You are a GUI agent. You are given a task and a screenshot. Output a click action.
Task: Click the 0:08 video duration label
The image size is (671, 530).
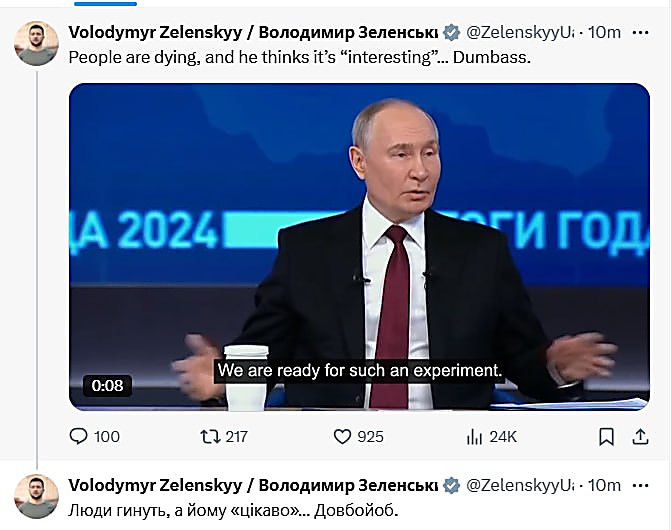point(107,385)
